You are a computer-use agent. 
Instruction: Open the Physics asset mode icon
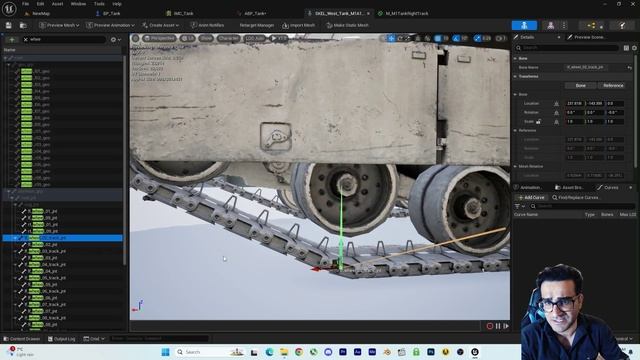[622, 25]
